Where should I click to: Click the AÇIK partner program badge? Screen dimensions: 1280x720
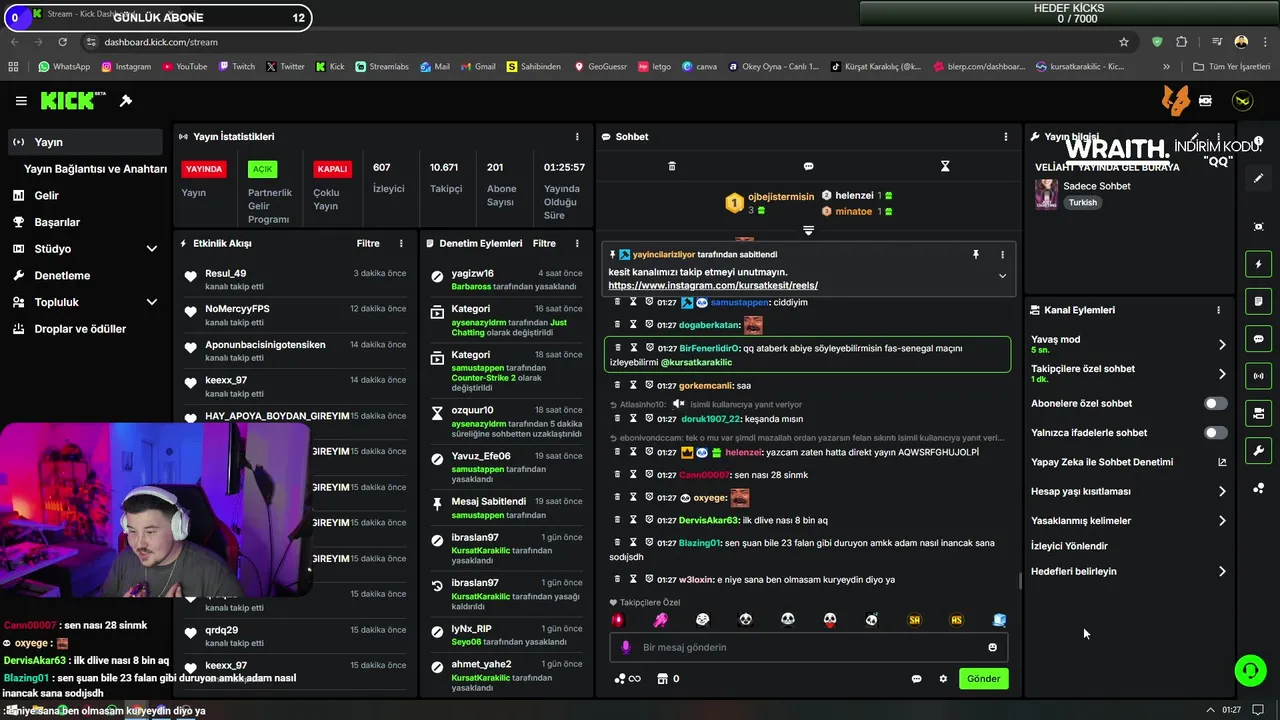[x=262, y=169]
